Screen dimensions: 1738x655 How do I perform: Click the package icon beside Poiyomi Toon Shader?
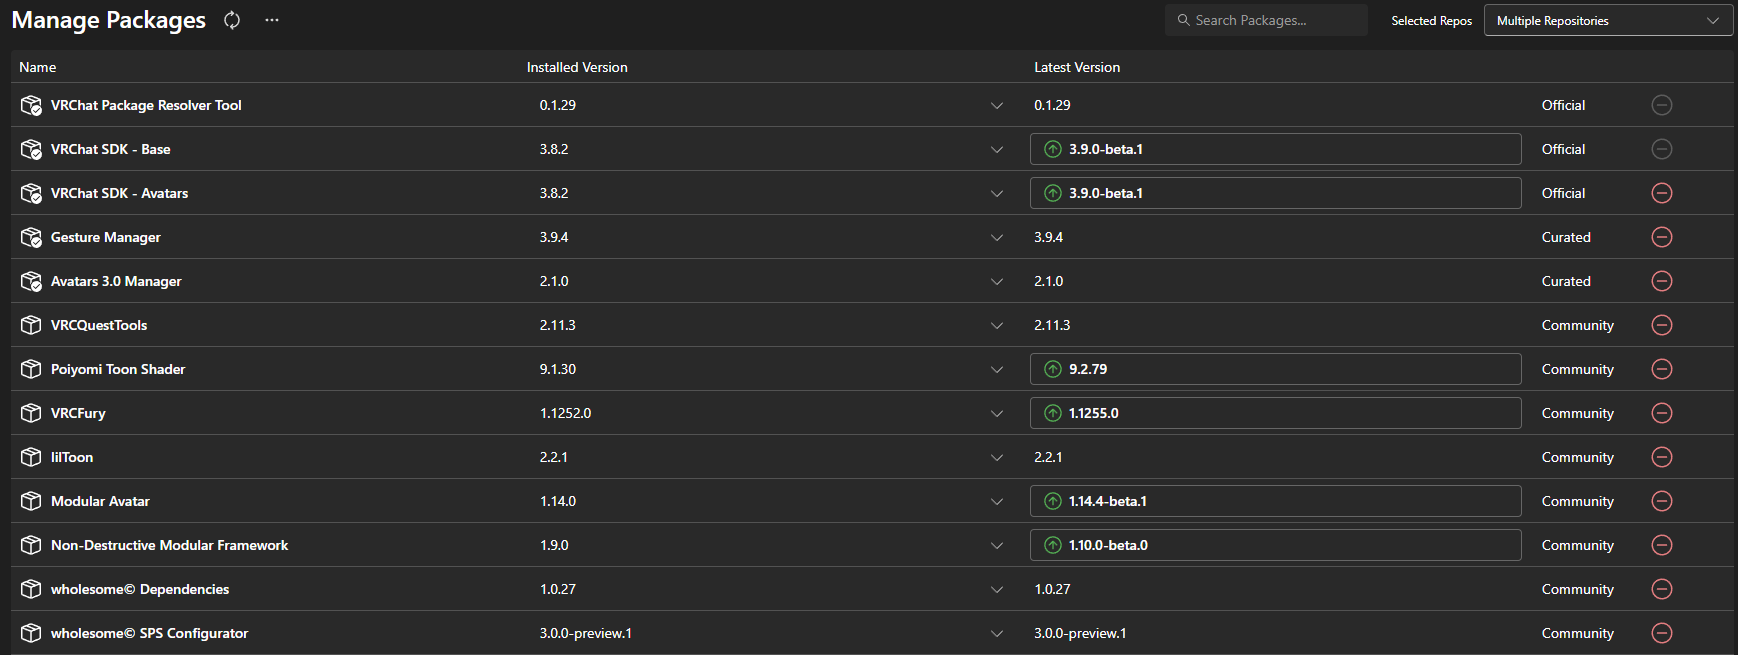click(x=31, y=369)
